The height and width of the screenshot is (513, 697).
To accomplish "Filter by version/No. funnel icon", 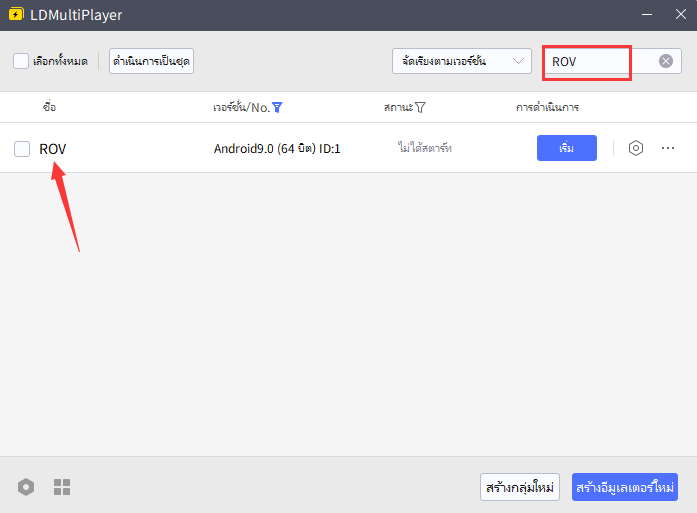I will pos(277,107).
